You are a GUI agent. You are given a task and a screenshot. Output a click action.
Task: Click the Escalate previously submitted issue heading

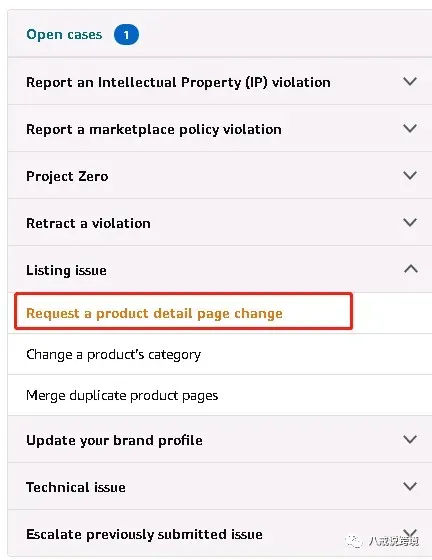coord(144,535)
